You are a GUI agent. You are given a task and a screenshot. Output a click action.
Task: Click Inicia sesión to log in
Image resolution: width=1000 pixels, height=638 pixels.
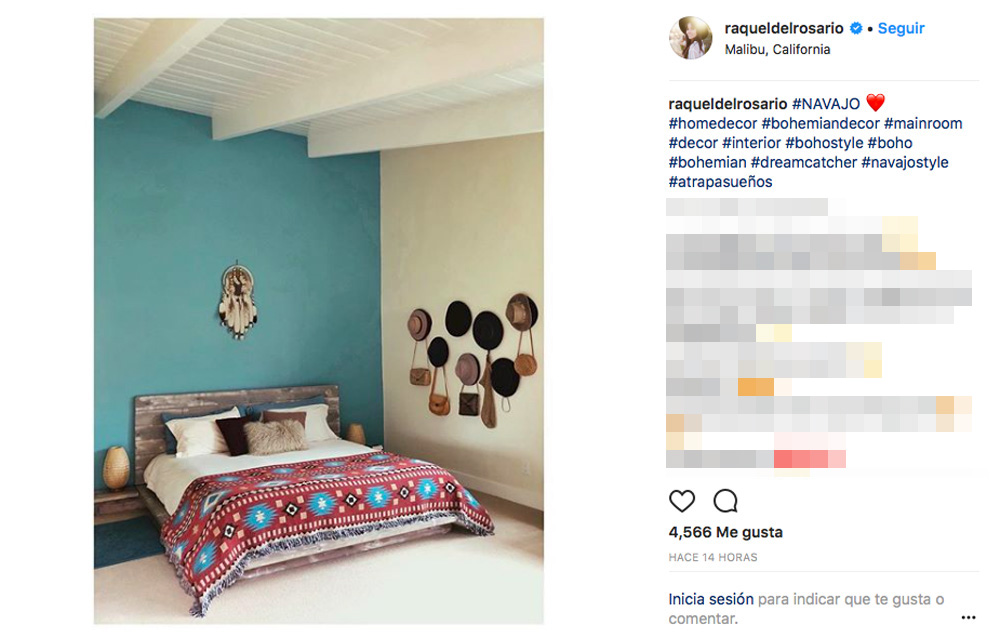tap(710, 599)
